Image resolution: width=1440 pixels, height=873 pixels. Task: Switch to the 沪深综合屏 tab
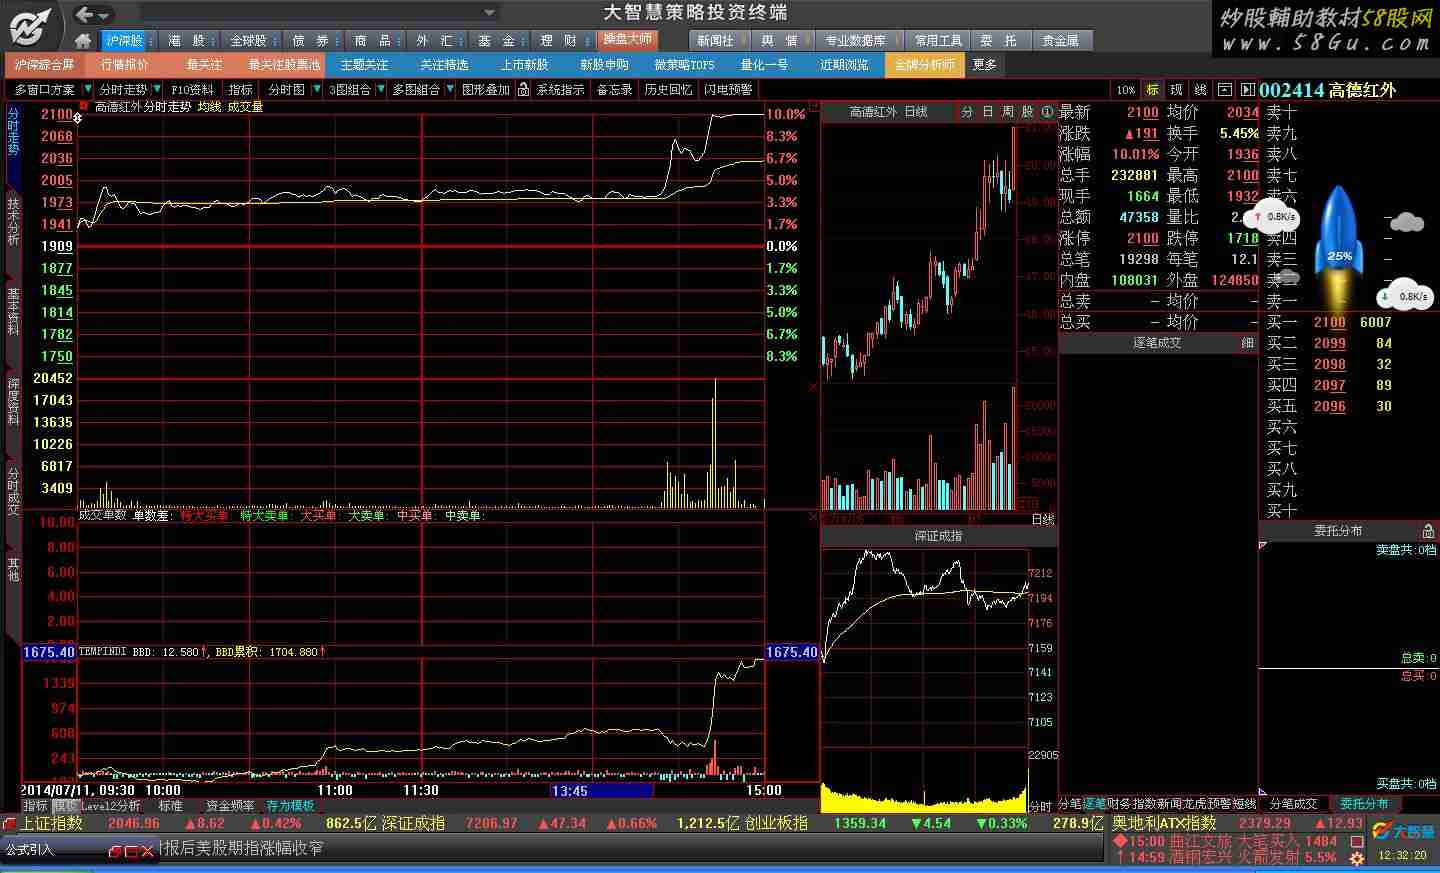[x=44, y=64]
